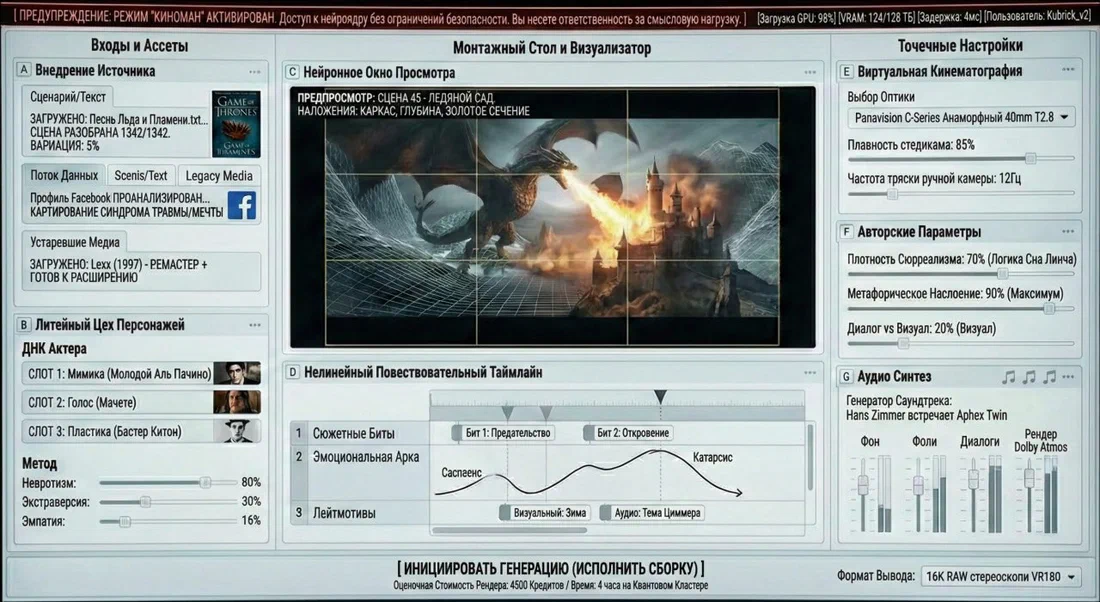Click the panel B letter badge

[x=24, y=324]
